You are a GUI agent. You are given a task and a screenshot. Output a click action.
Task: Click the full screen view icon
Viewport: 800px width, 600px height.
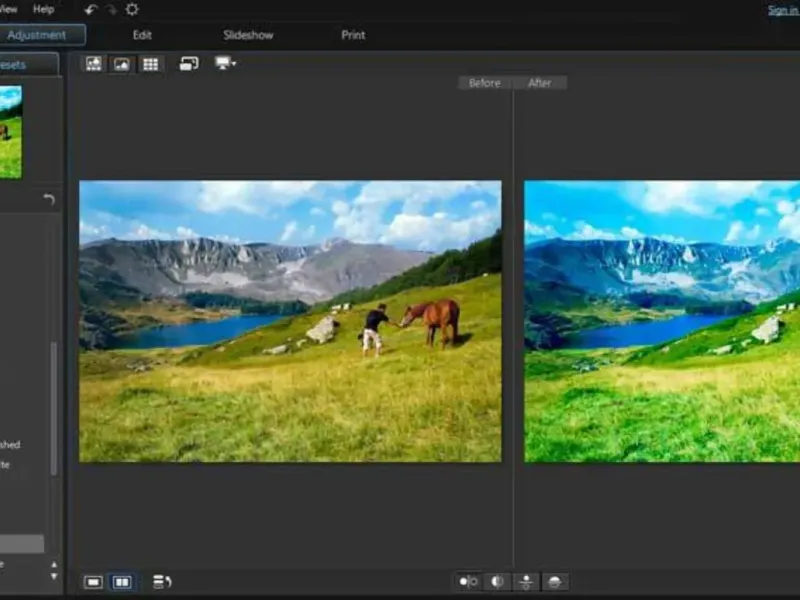point(189,64)
